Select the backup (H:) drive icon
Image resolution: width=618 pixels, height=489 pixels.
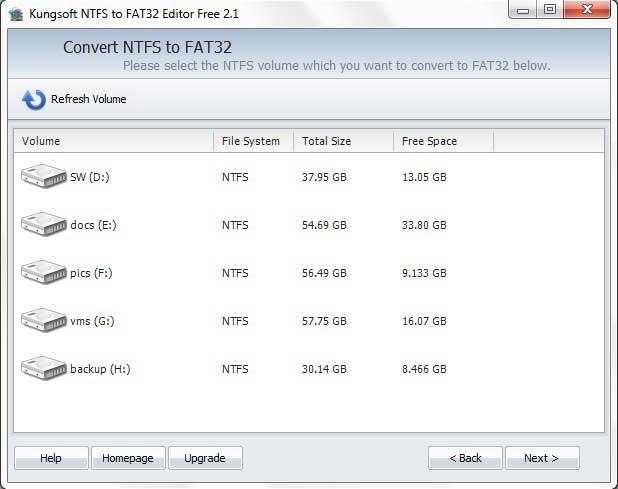tap(43, 368)
